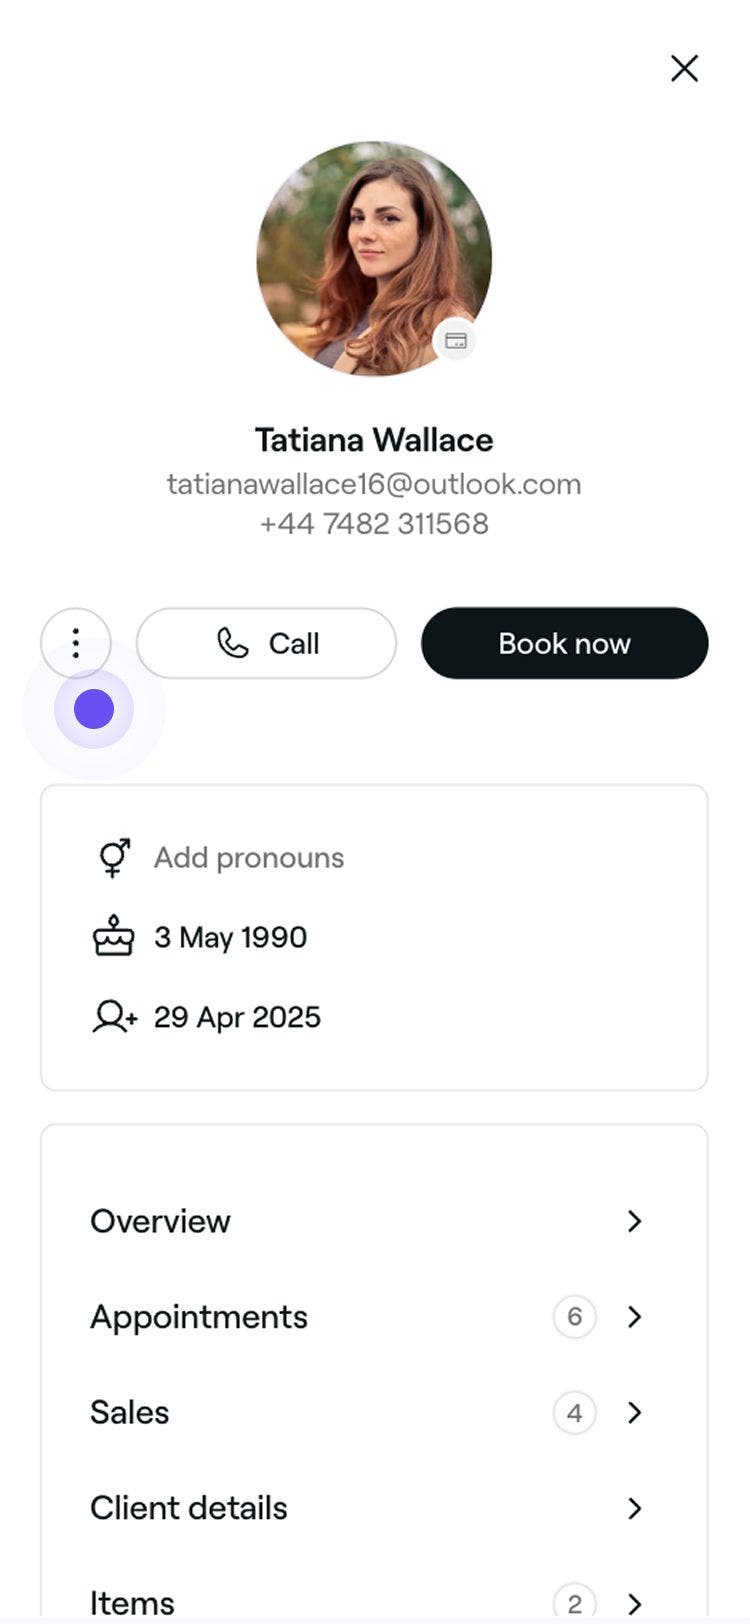
Task: Click the card badge on profile photo
Action: [455, 341]
